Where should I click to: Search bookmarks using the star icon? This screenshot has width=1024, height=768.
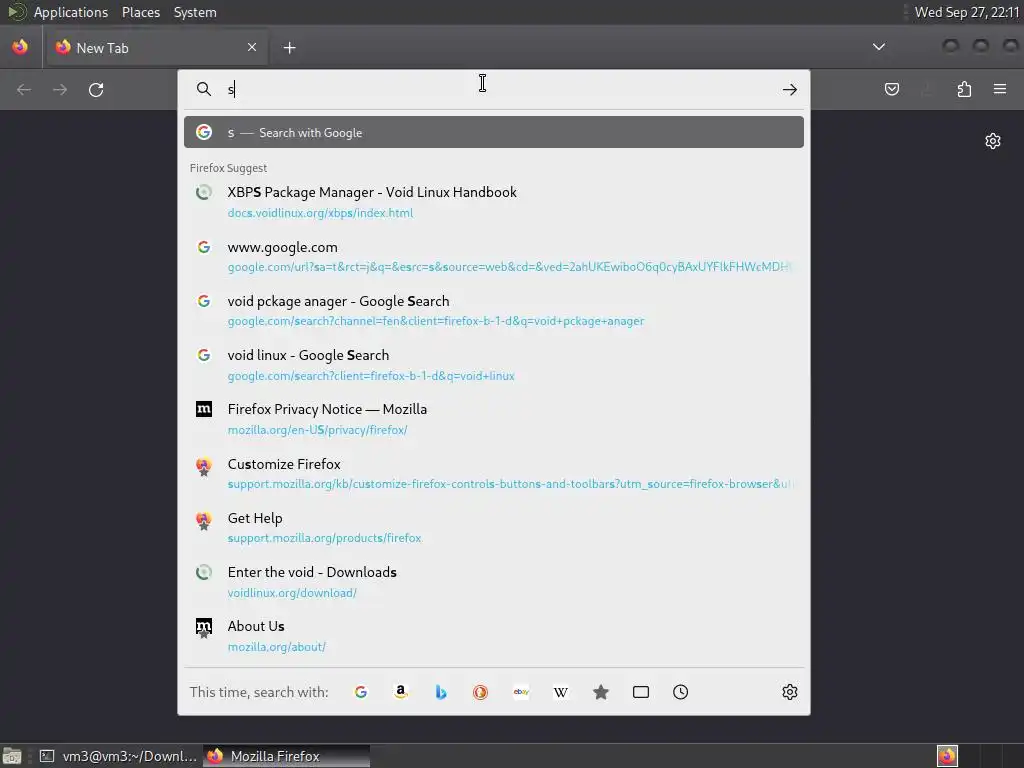601,692
